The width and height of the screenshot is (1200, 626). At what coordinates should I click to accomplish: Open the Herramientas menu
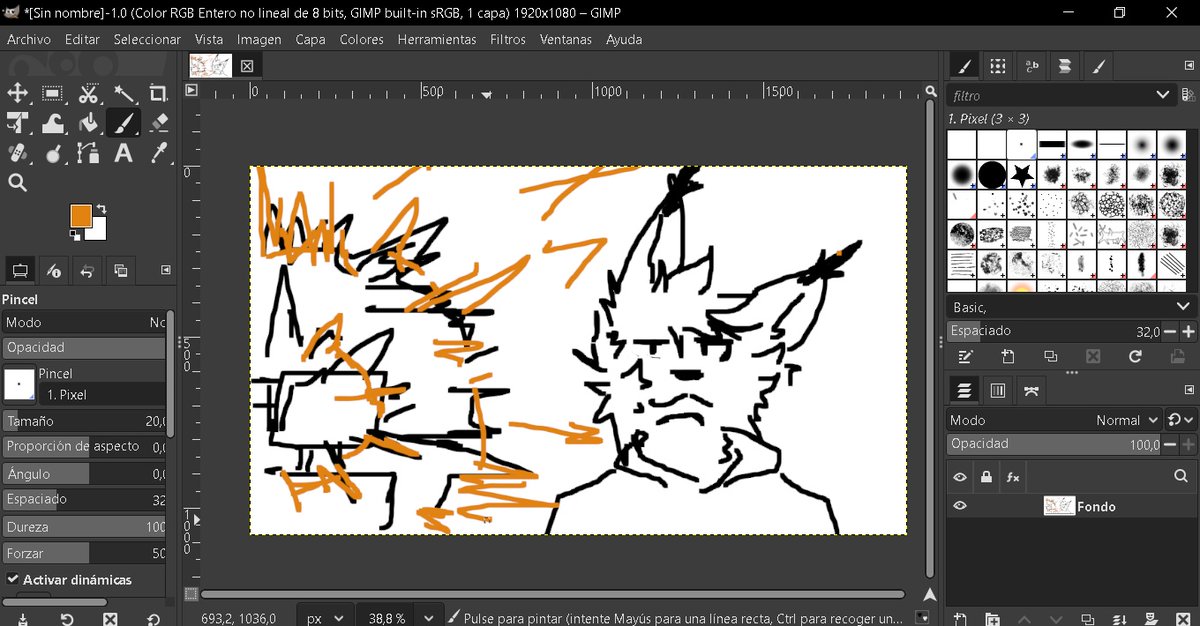pyautogui.click(x=437, y=39)
